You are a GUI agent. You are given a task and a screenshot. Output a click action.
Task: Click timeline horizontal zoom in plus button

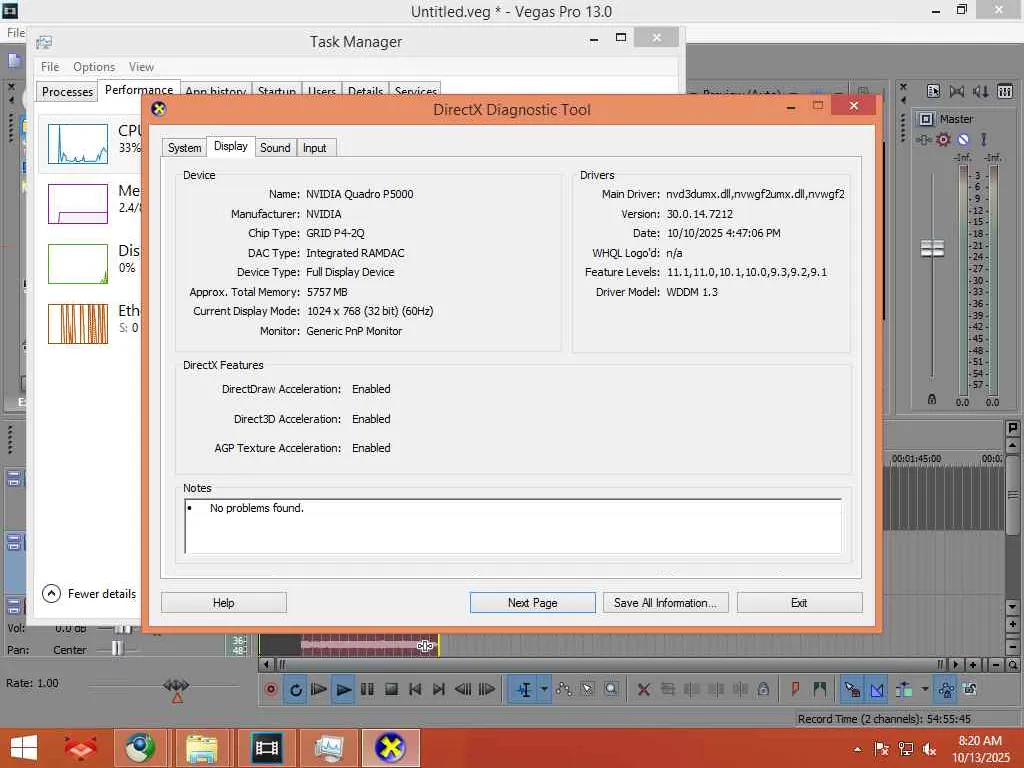[973, 665]
